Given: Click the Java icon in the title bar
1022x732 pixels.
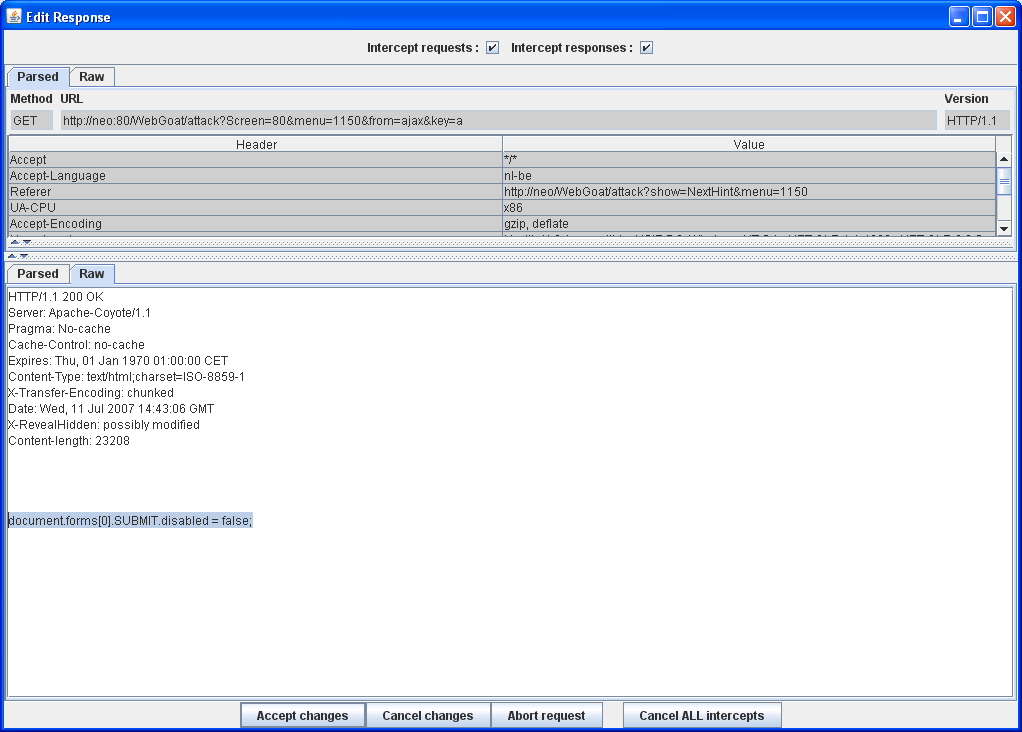Looking at the screenshot, I should [x=14, y=17].
